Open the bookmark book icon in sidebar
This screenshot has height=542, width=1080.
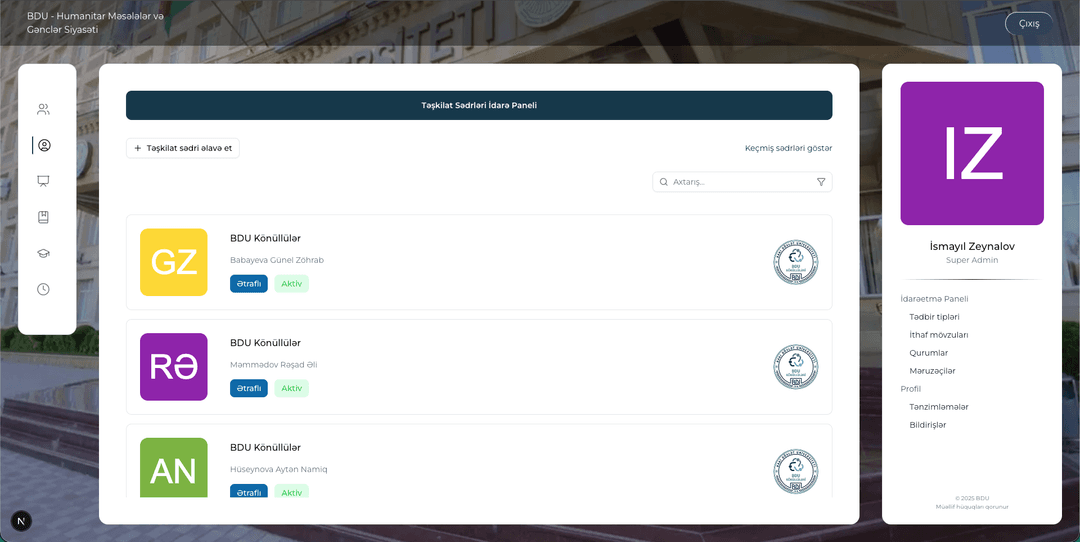43,217
